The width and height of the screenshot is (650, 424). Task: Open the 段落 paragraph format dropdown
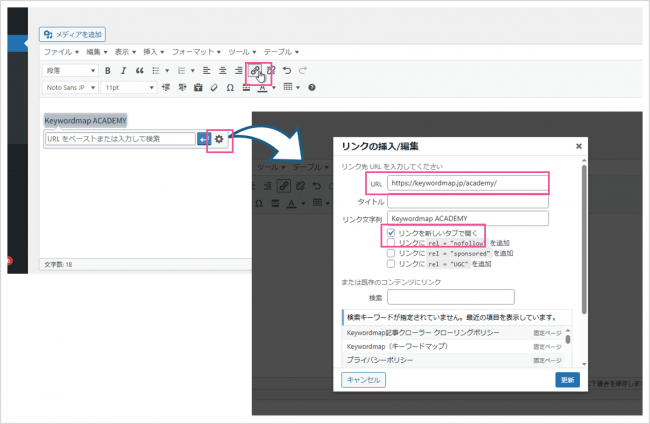70,70
